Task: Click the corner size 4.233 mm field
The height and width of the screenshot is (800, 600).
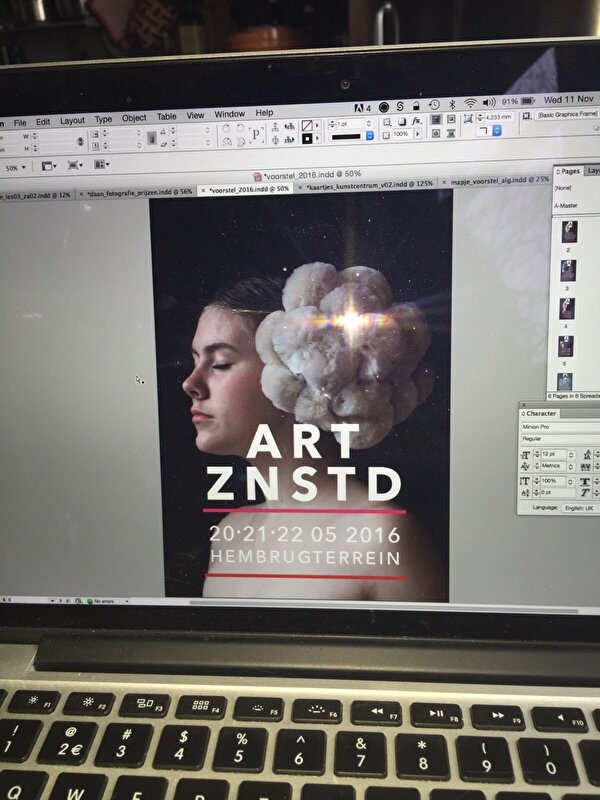Action: pos(499,117)
